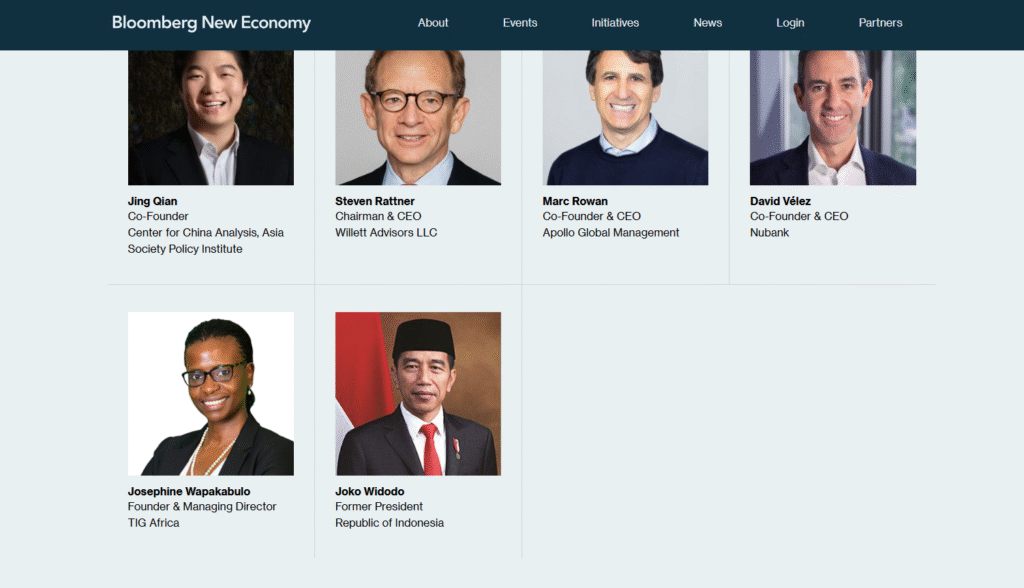Click the Apollo Global Management text
Screen dimensions: 1024x588
click(611, 233)
